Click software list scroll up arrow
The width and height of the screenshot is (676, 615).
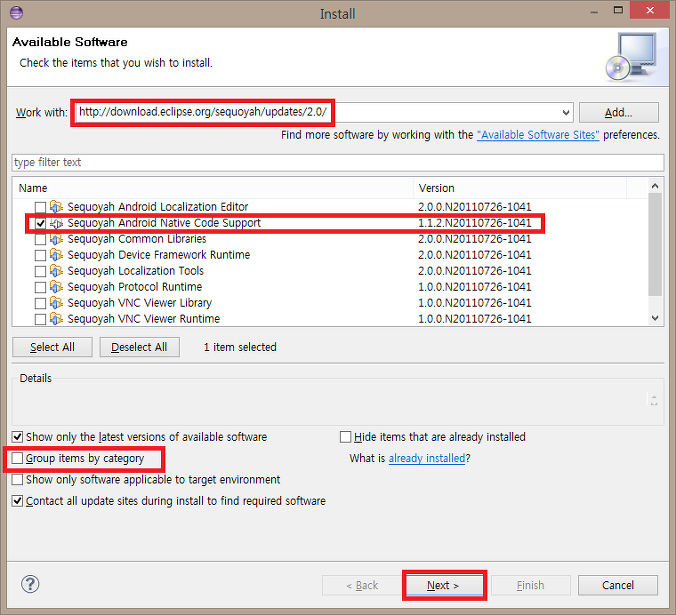[655, 186]
